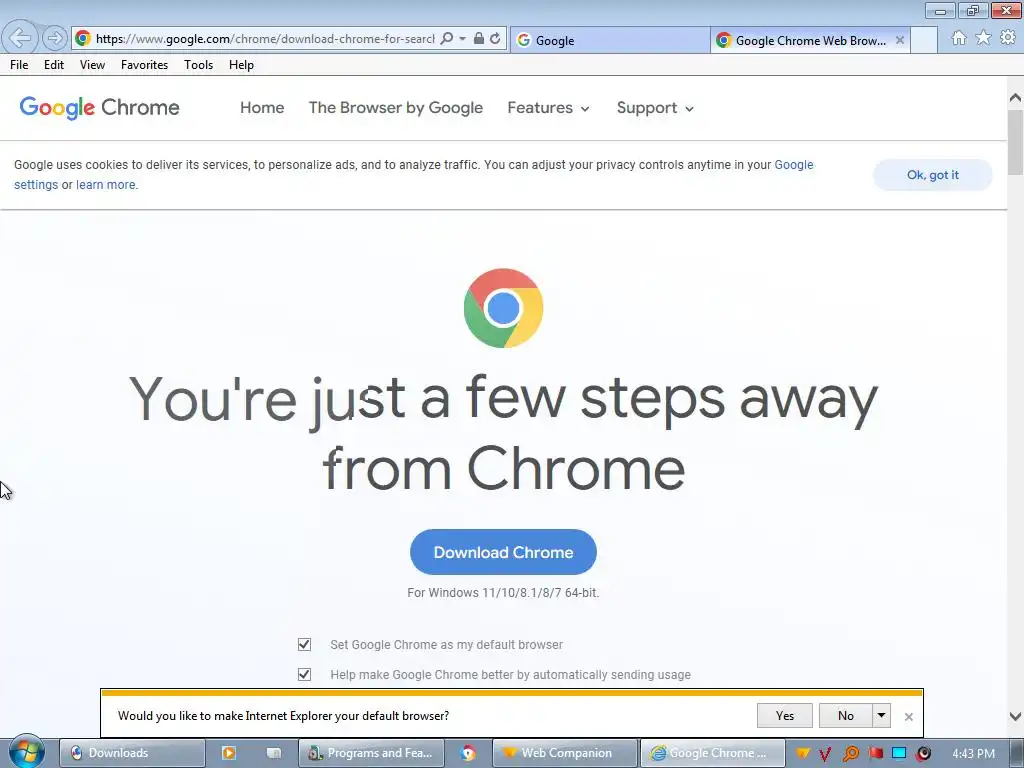This screenshot has width=1024, height=768.
Task: Click the Google Chrome logo in header
Action: (x=99, y=108)
